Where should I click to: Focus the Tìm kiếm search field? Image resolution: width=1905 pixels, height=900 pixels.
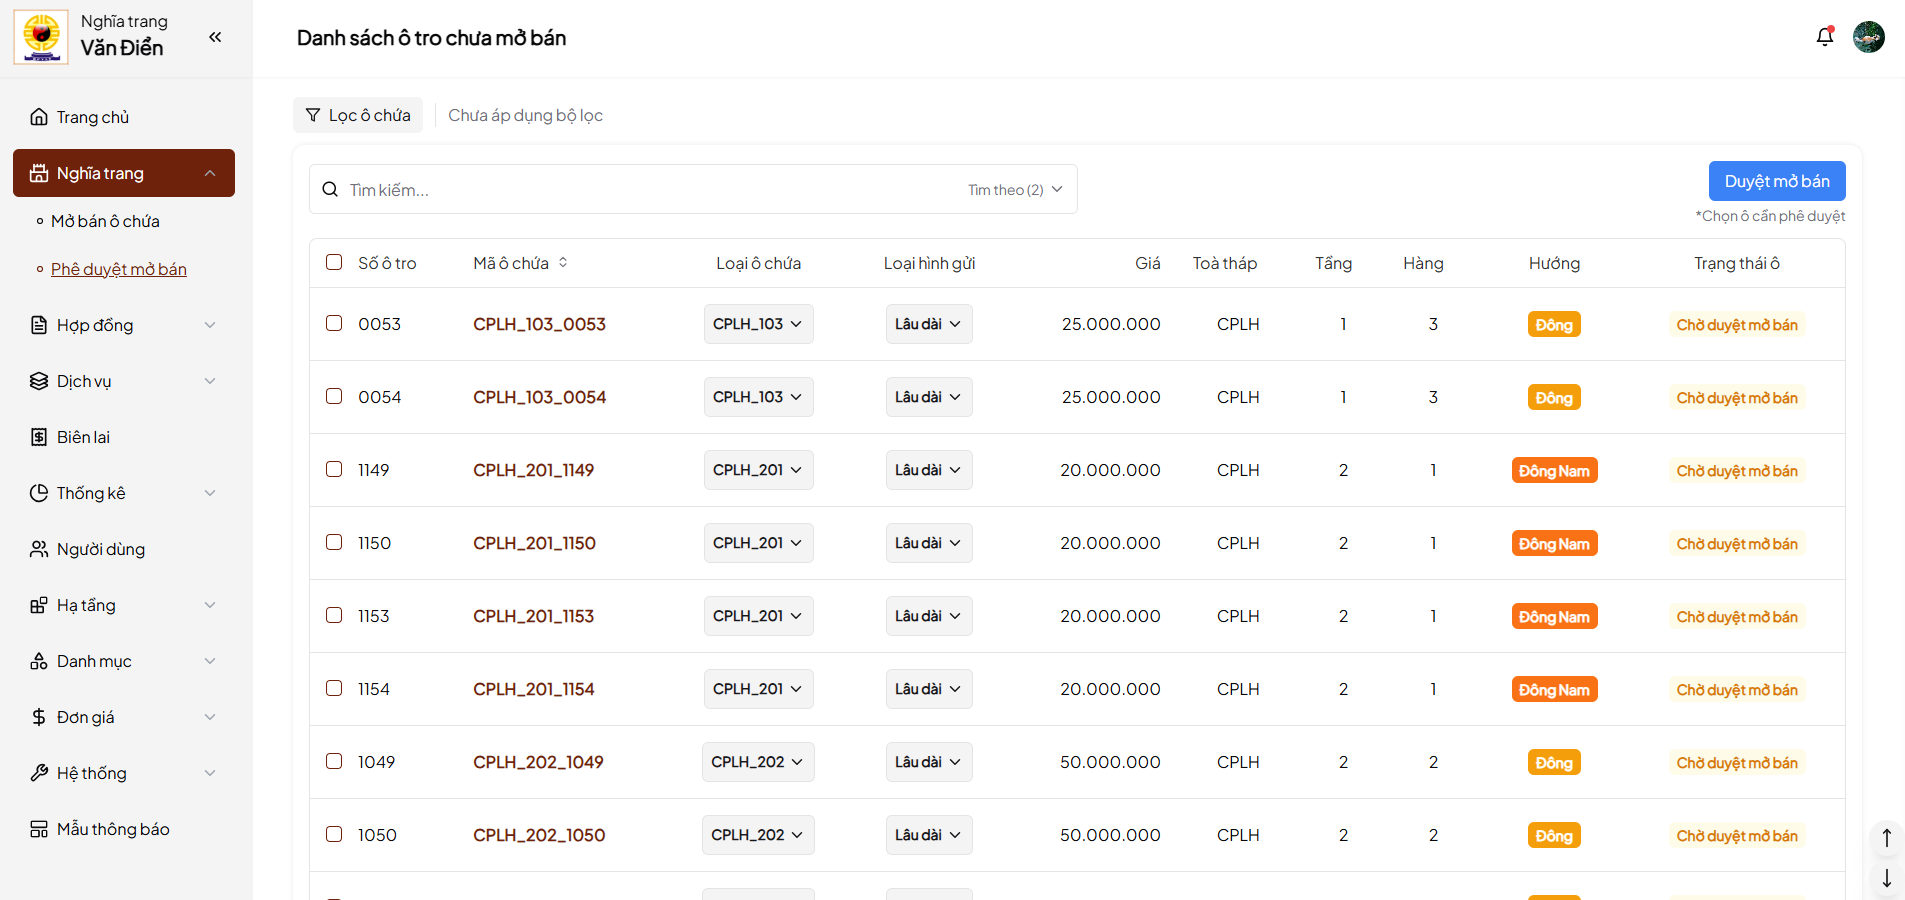coord(650,190)
